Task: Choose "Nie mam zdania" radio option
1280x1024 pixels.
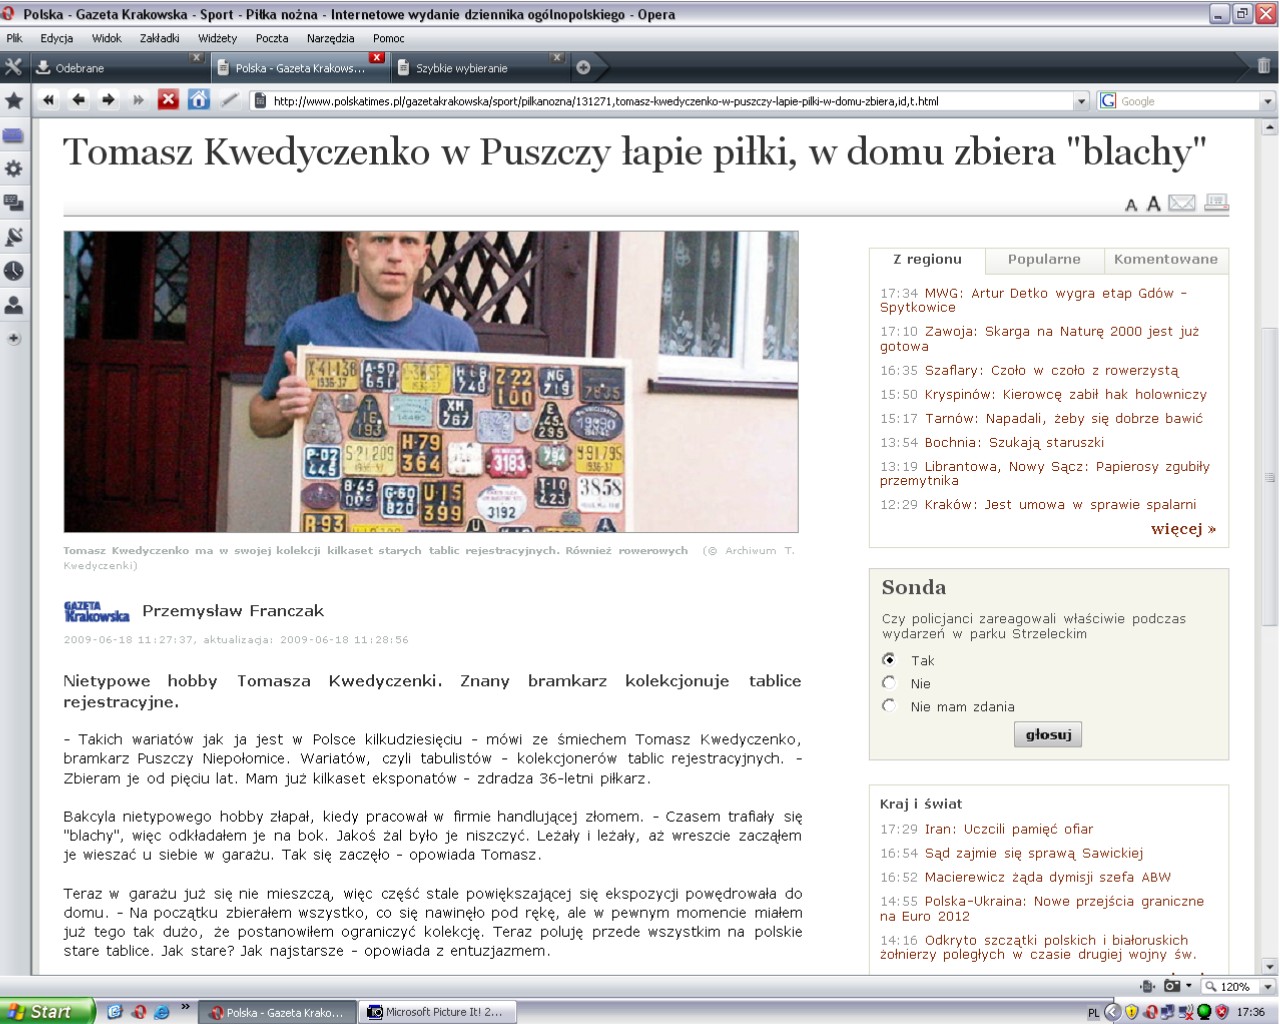Action: tap(889, 706)
